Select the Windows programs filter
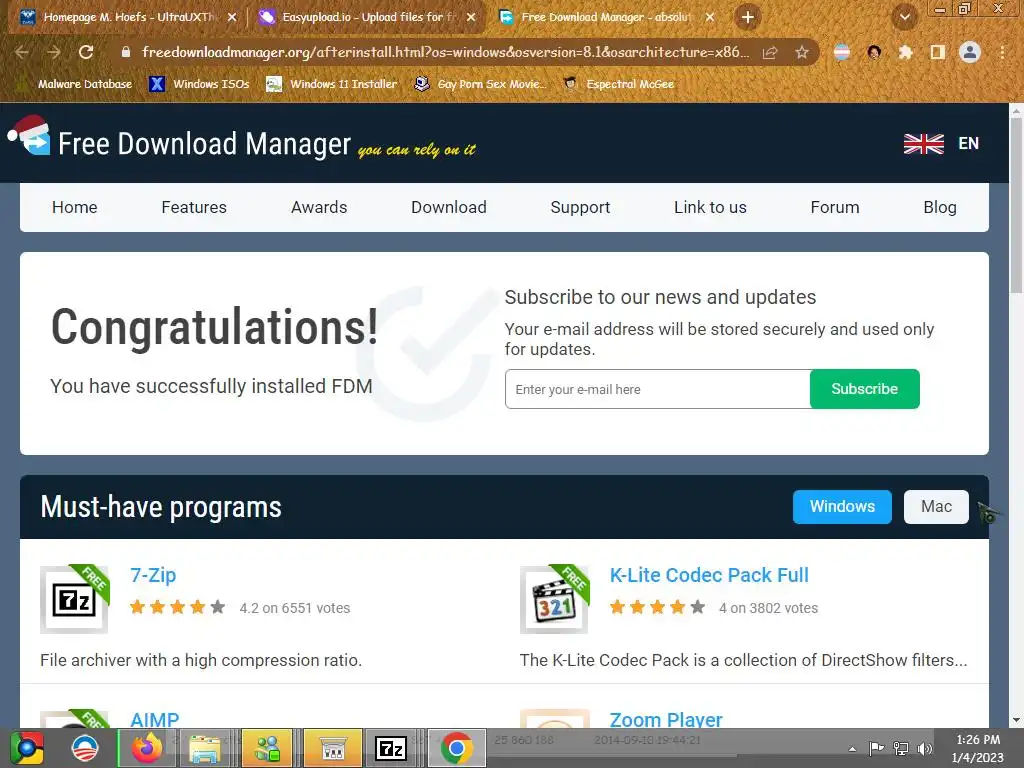 pos(842,507)
